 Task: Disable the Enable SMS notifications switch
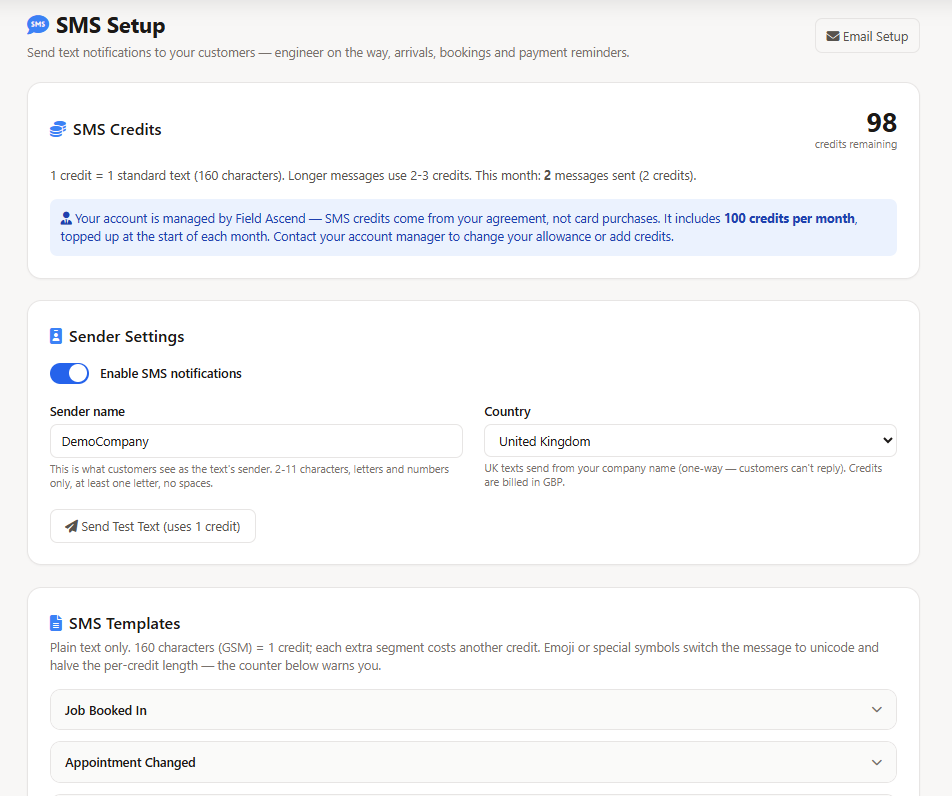[x=69, y=373]
